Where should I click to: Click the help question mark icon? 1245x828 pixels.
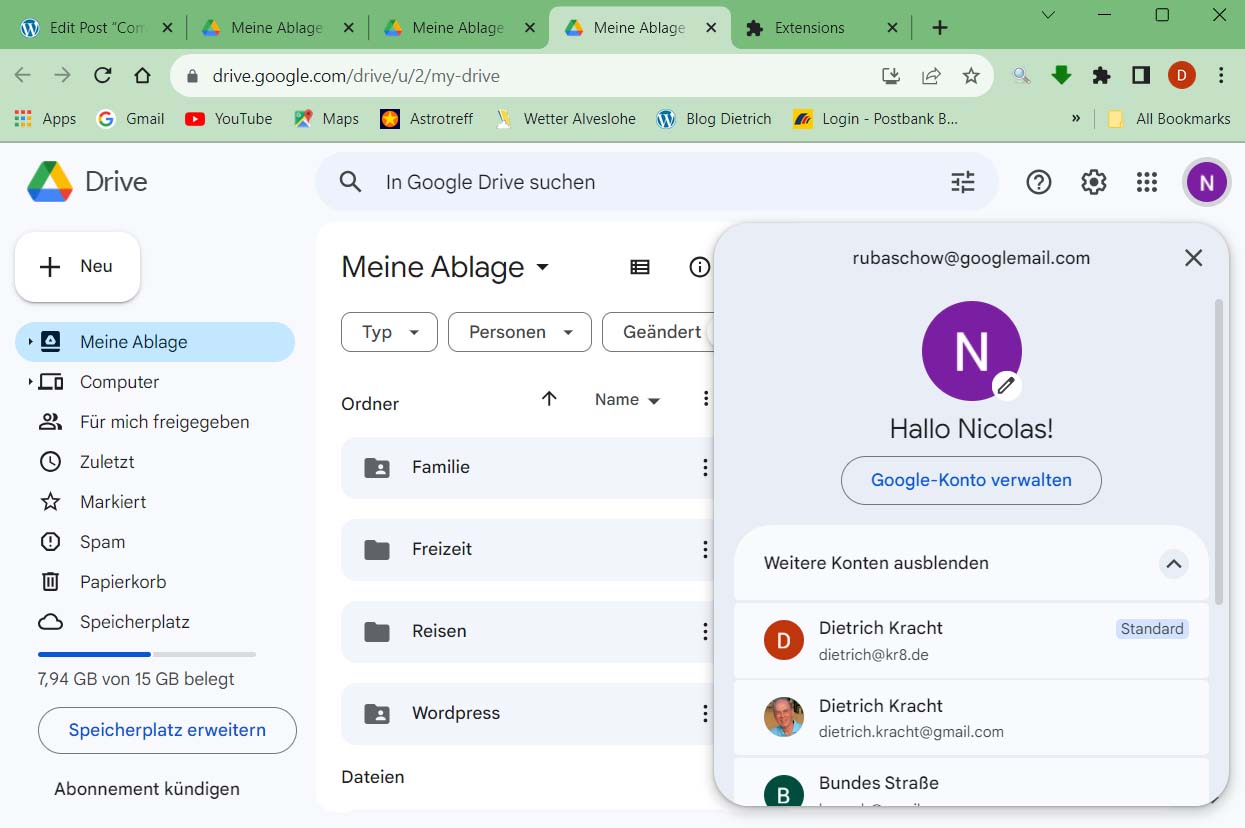(x=1039, y=182)
